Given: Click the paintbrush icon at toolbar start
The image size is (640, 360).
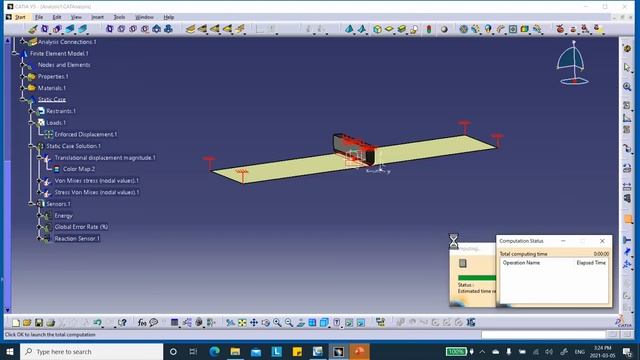Looking at the screenshot, I should 33,29.
